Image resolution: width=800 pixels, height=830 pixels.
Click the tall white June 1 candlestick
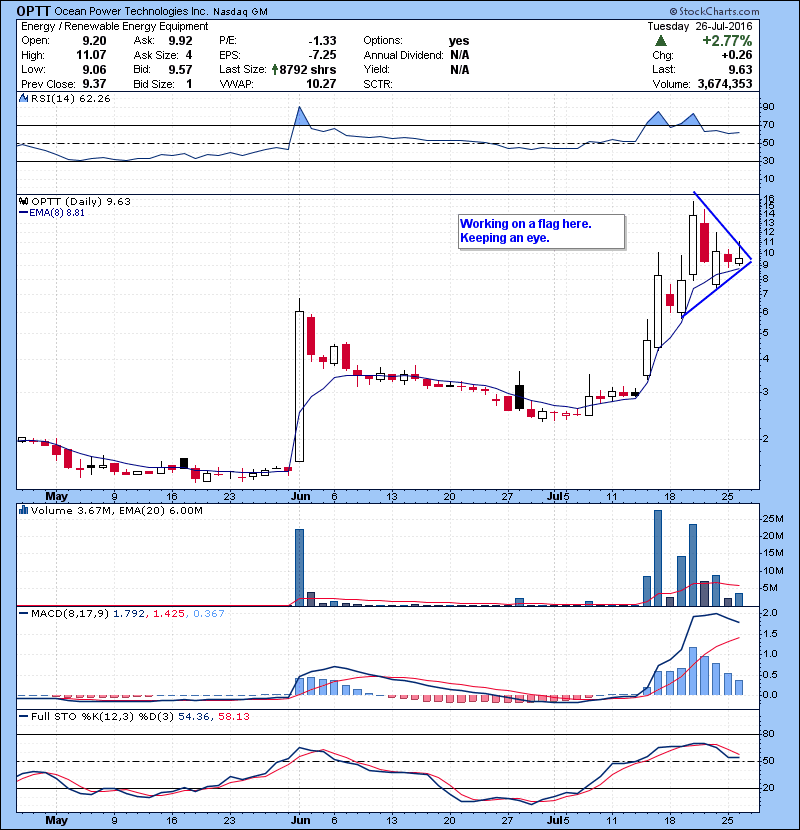click(x=300, y=386)
